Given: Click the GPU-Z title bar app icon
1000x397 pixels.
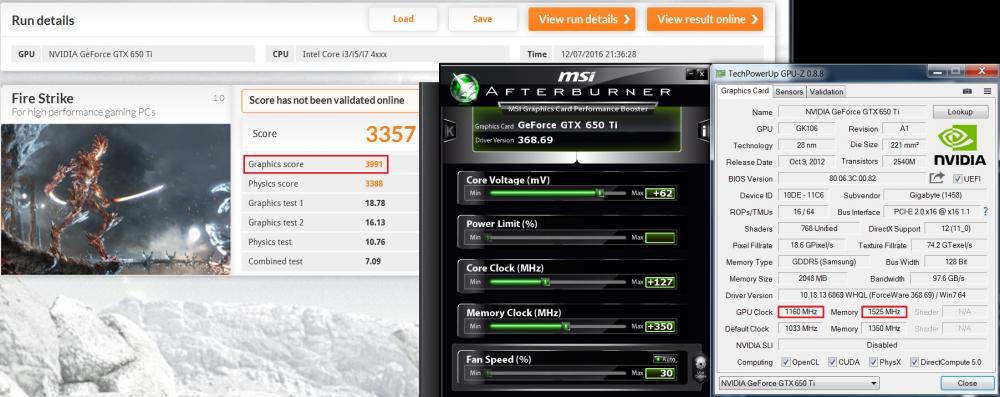Looking at the screenshot, I should (x=721, y=73).
